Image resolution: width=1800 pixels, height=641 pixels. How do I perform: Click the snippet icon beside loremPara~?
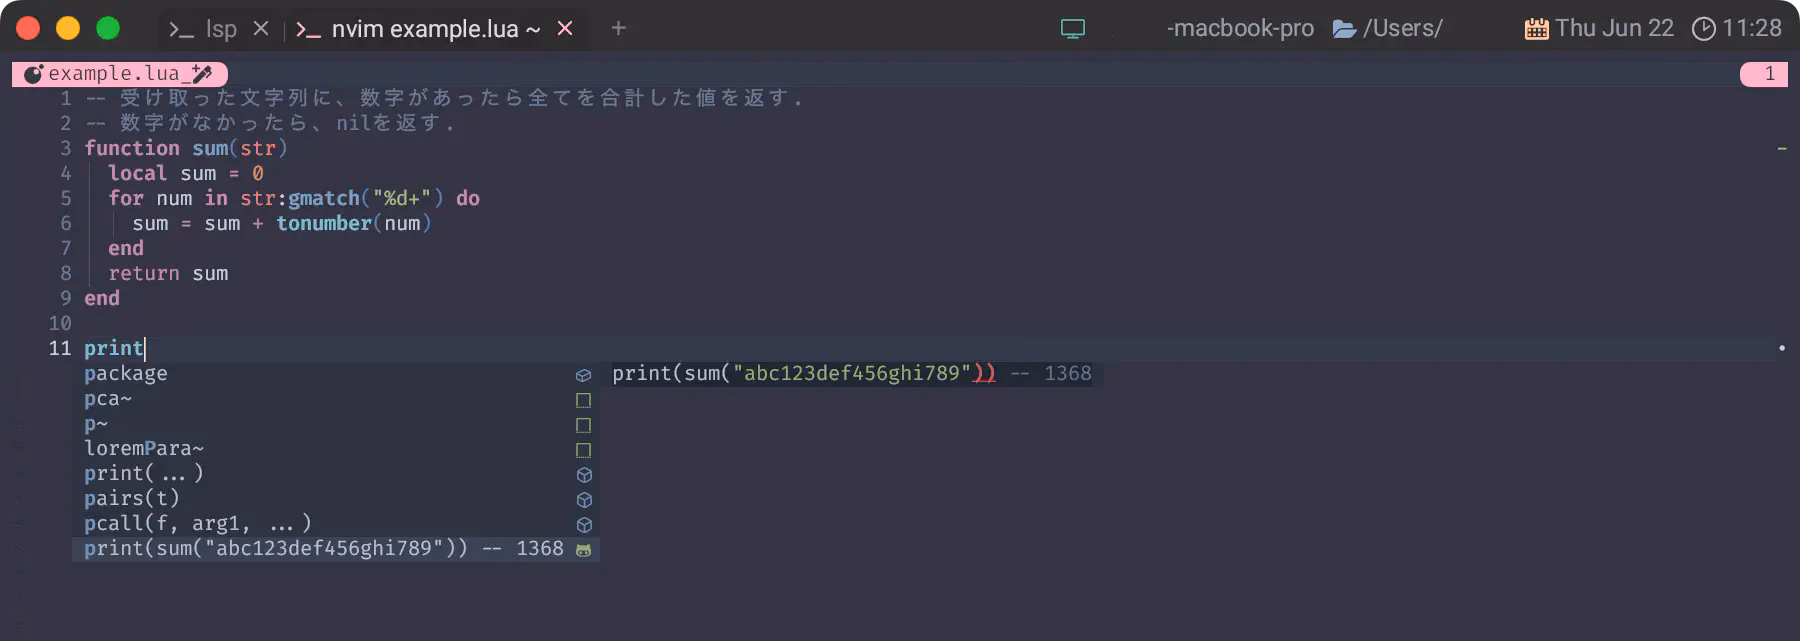point(584,450)
